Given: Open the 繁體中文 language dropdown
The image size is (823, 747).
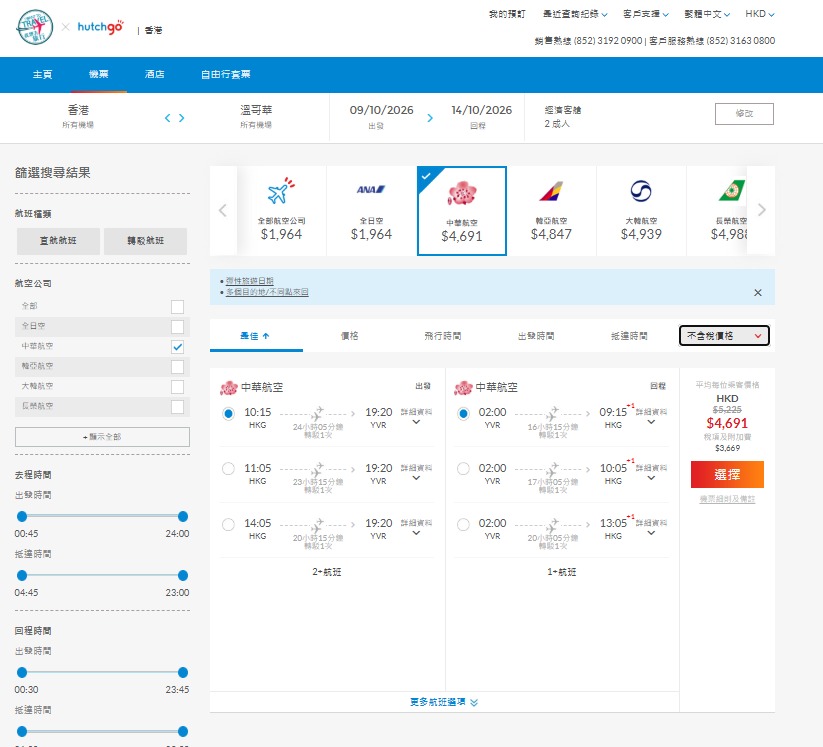Looking at the screenshot, I should (707, 14).
